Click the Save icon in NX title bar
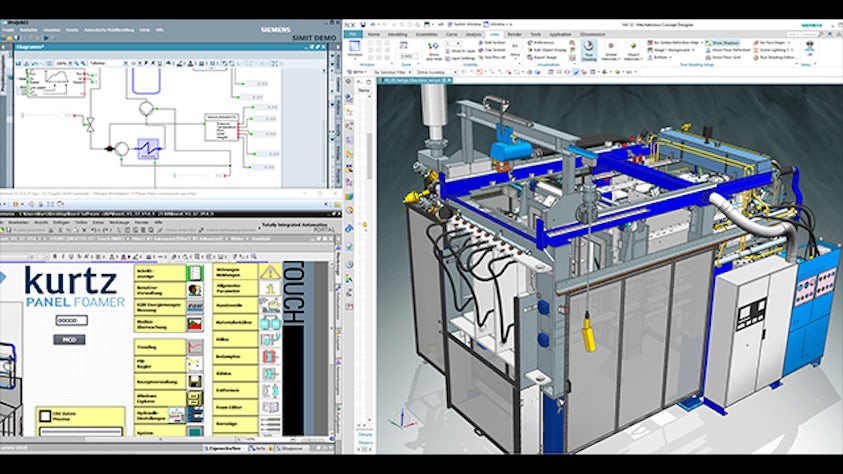This screenshot has height=474, width=843. pos(363,25)
